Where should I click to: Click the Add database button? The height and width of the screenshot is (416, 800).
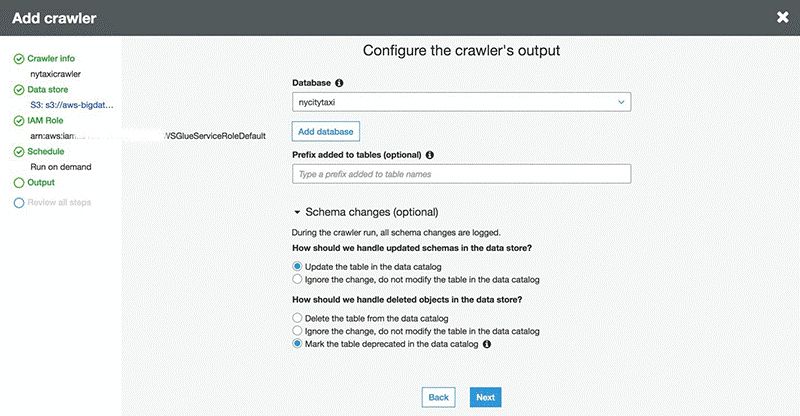(326, 131)
